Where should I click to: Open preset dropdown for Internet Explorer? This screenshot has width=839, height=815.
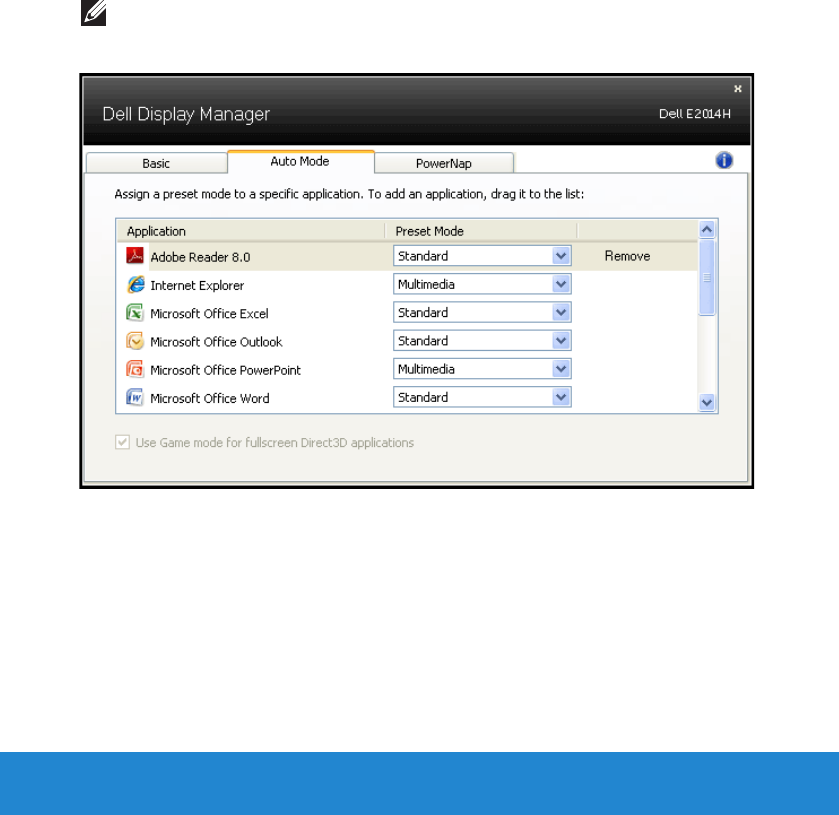coord(482,284)
